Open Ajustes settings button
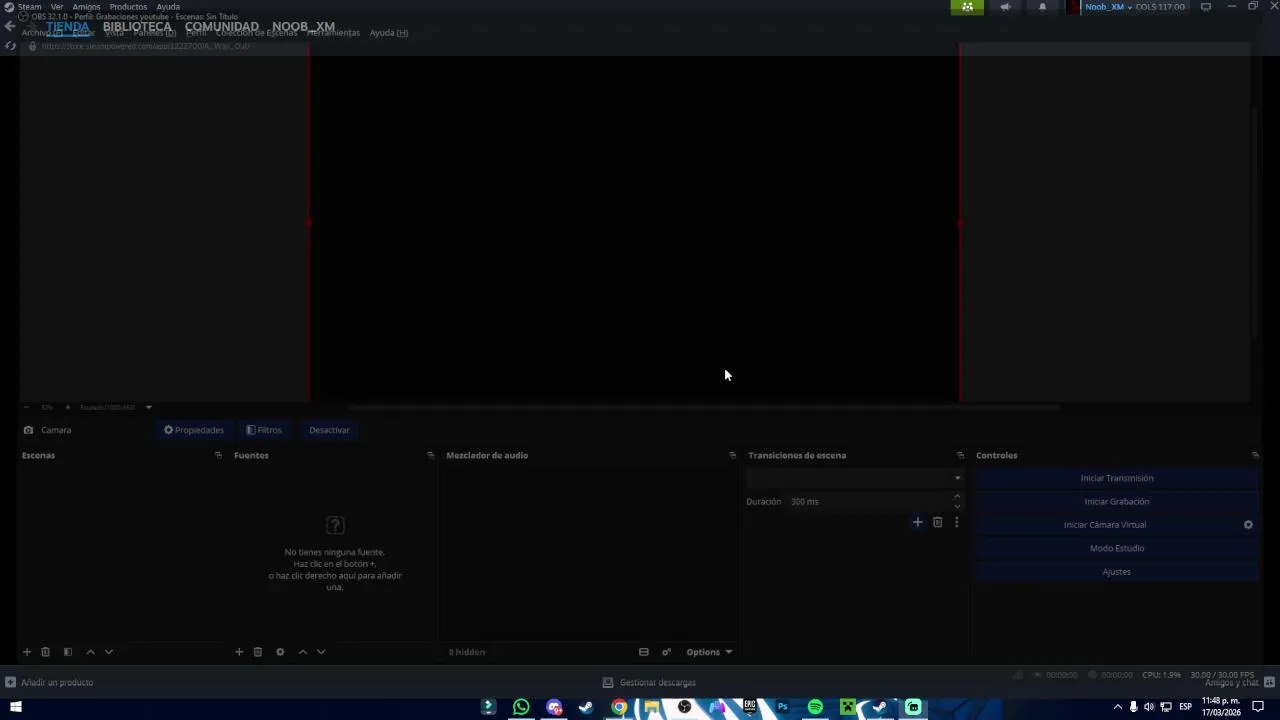The width and height of the screenshot is (1280, 720). pyautogui.click(x=1117, y=572)
